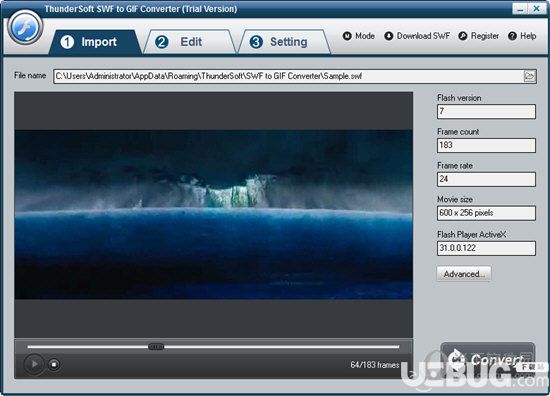Click the Flash logo icon

(25, 27)
